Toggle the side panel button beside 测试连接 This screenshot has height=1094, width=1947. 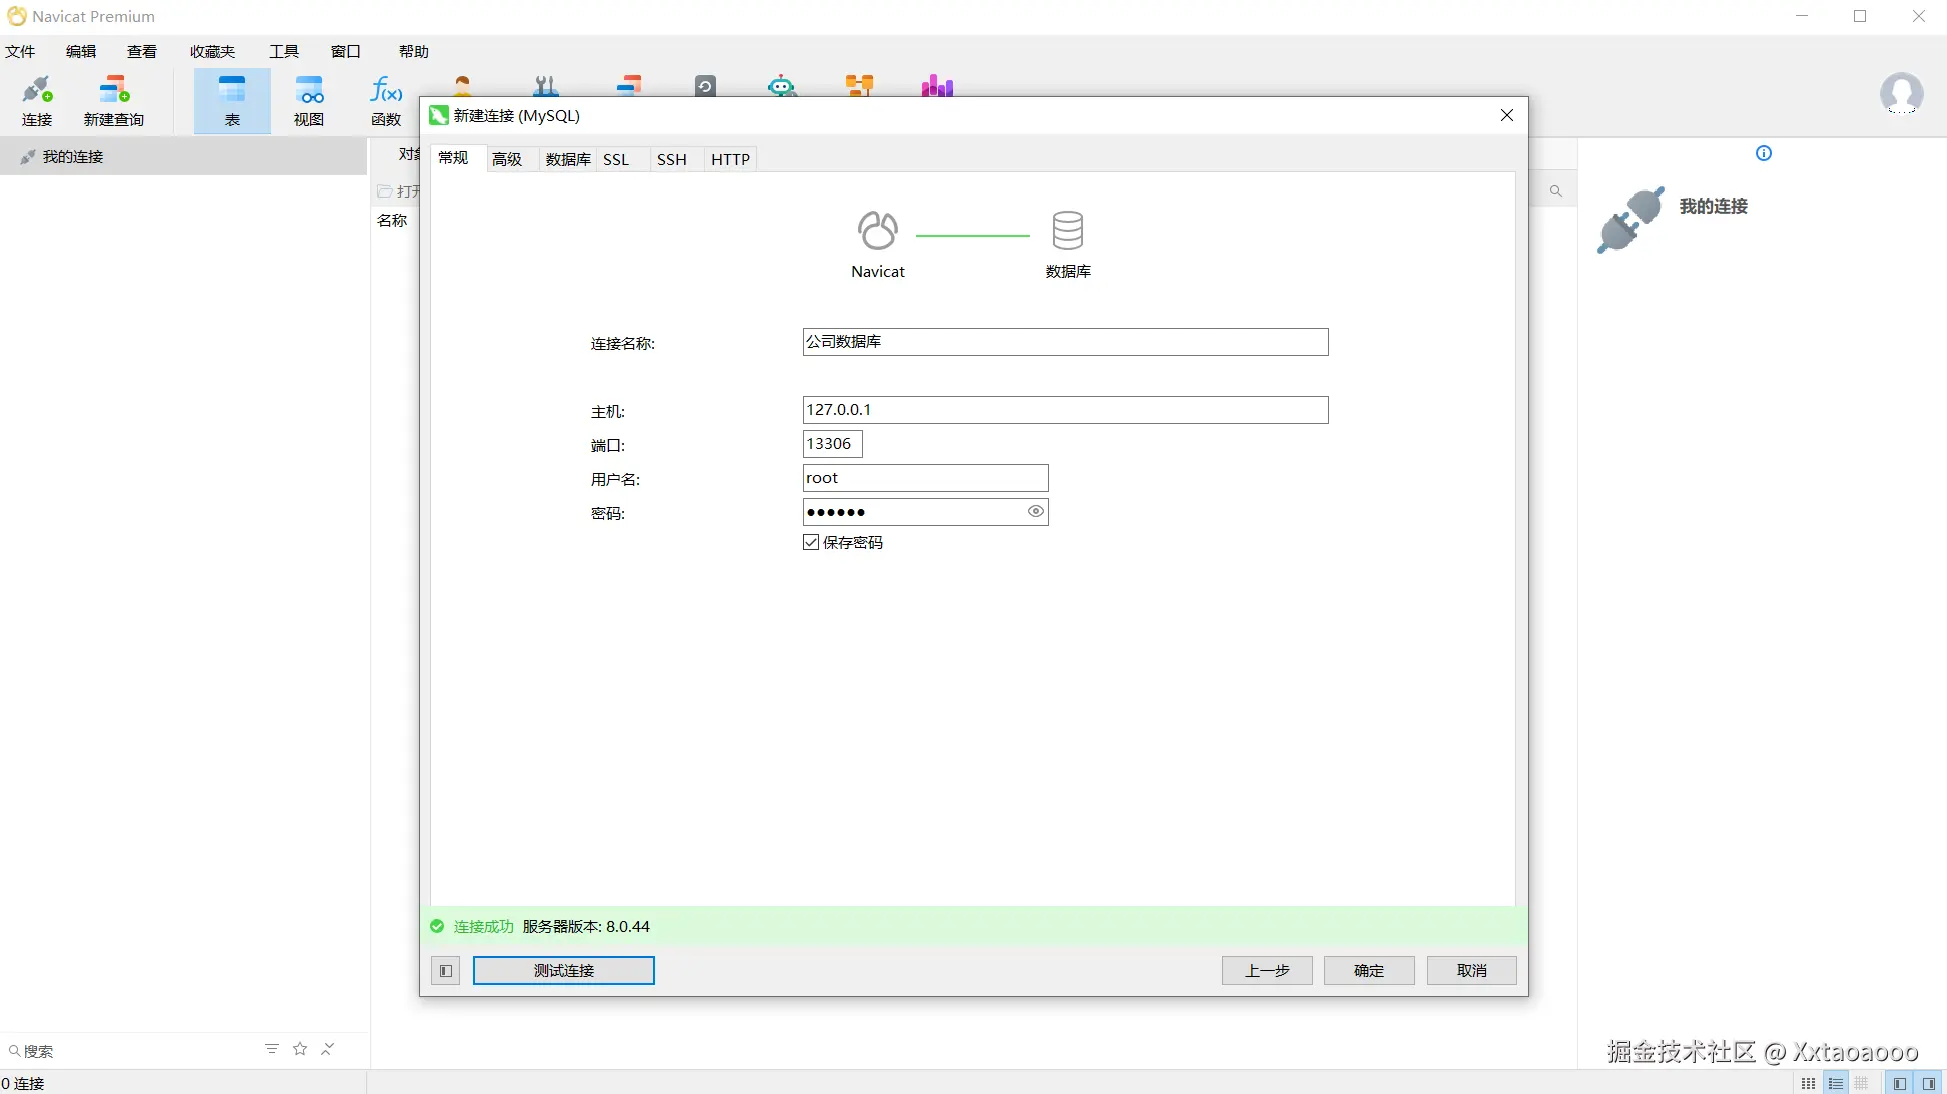pyautogui.click(x=446, y=970)
